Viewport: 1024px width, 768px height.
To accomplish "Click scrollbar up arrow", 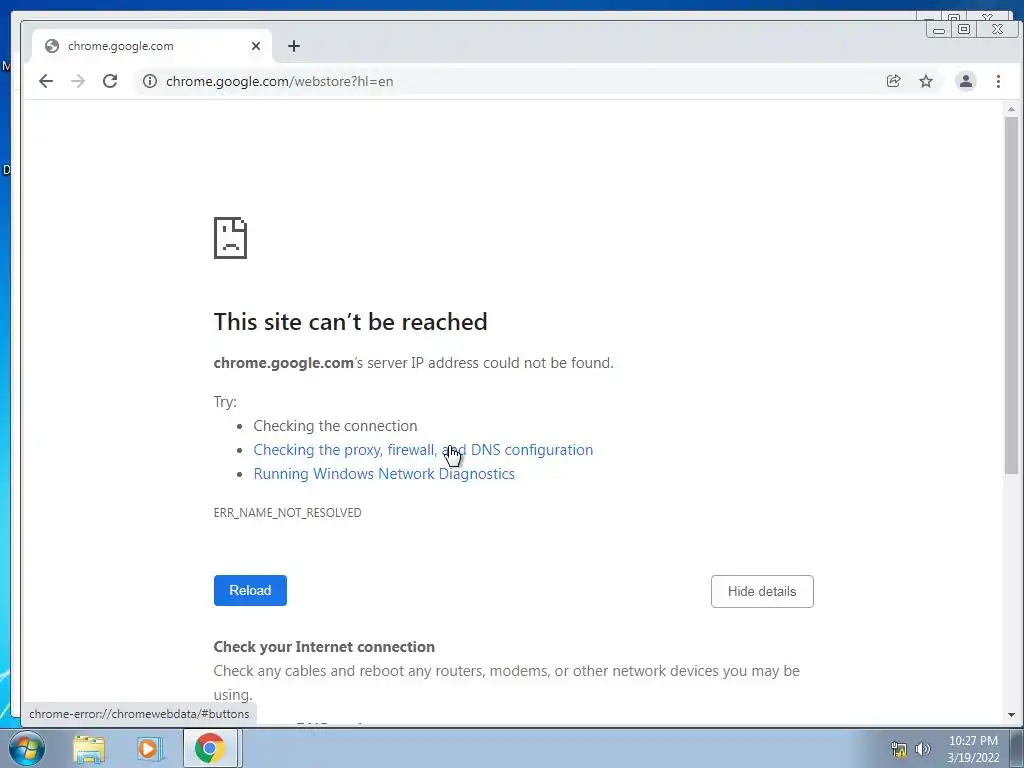I will click(x=1012, y=108).
